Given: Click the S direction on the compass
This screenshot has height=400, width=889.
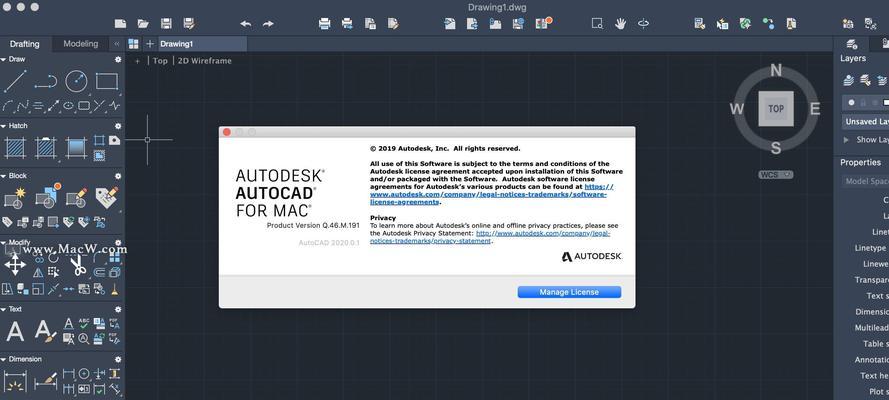Looking at the screenshot, I should pyautogui.click(x=776, y=148).
